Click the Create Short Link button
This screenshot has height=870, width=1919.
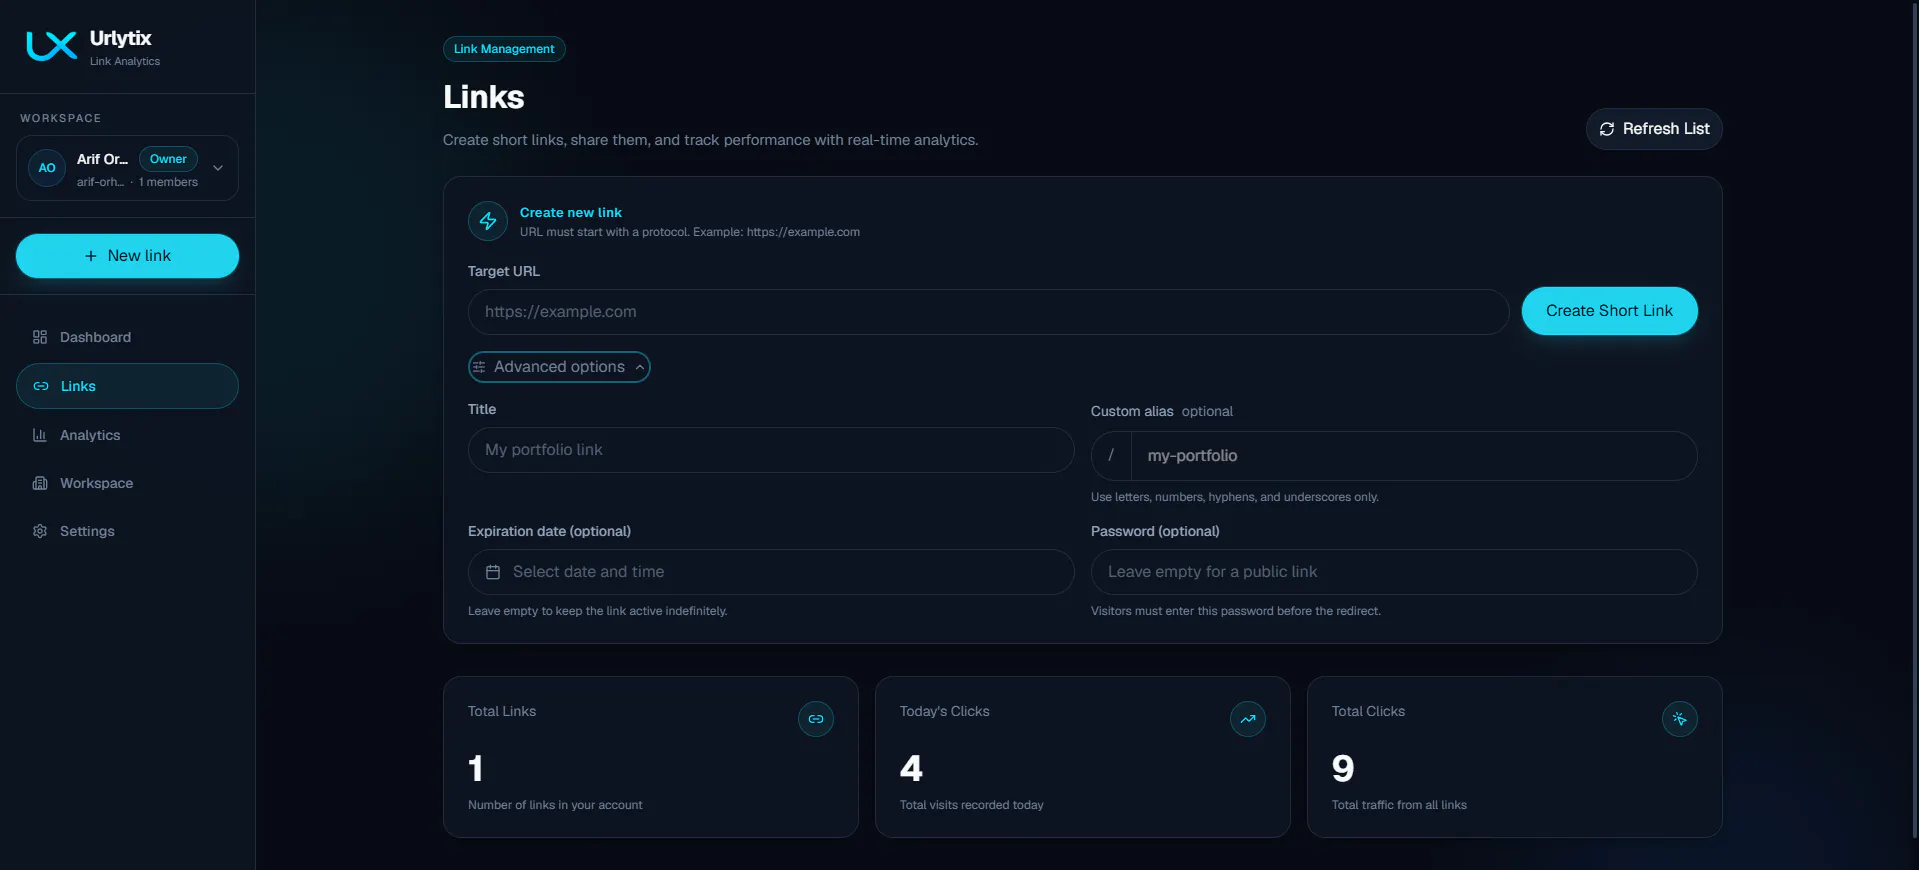1609,311
